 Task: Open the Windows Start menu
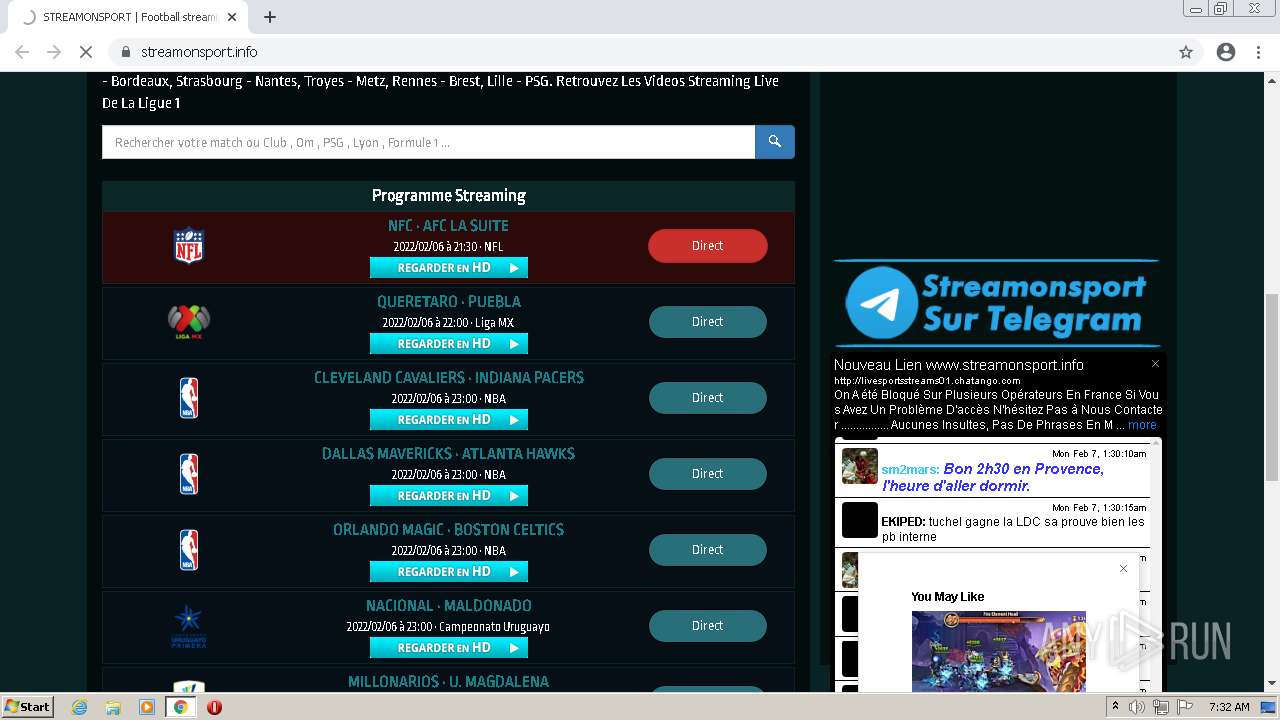point(27,707)
